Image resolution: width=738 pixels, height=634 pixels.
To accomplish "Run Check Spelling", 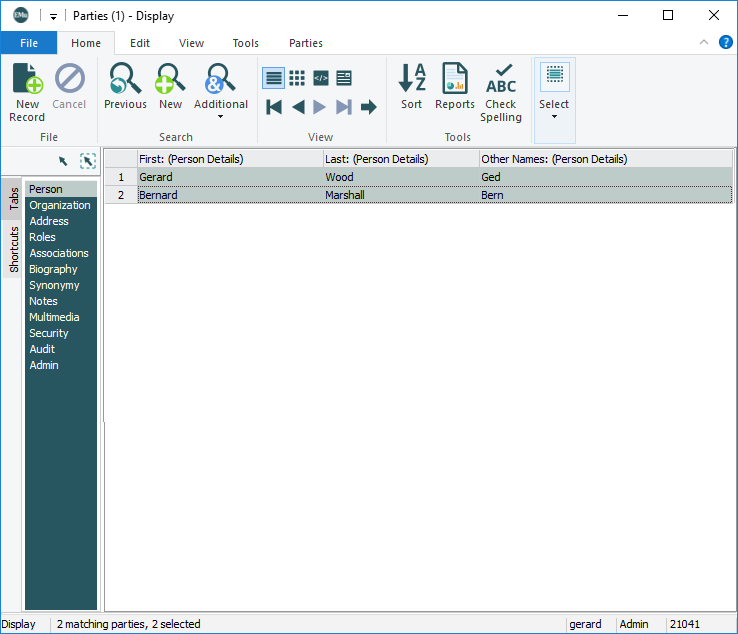I will point(501,80).
